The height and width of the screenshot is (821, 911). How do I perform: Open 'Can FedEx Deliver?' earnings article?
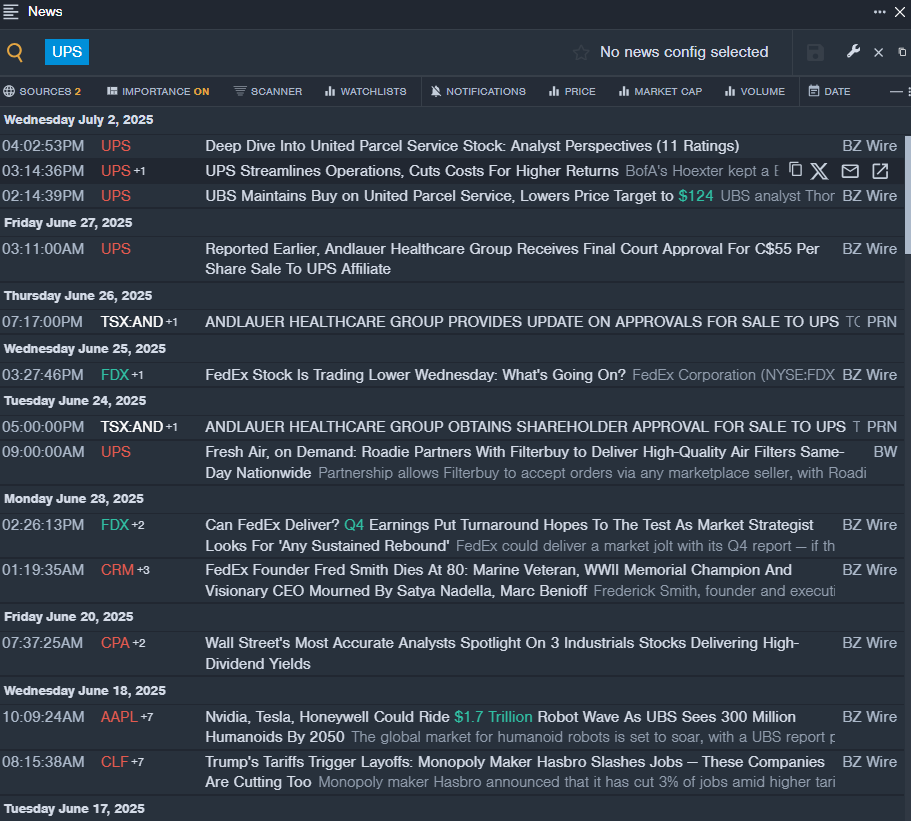(x=509, y=535)
